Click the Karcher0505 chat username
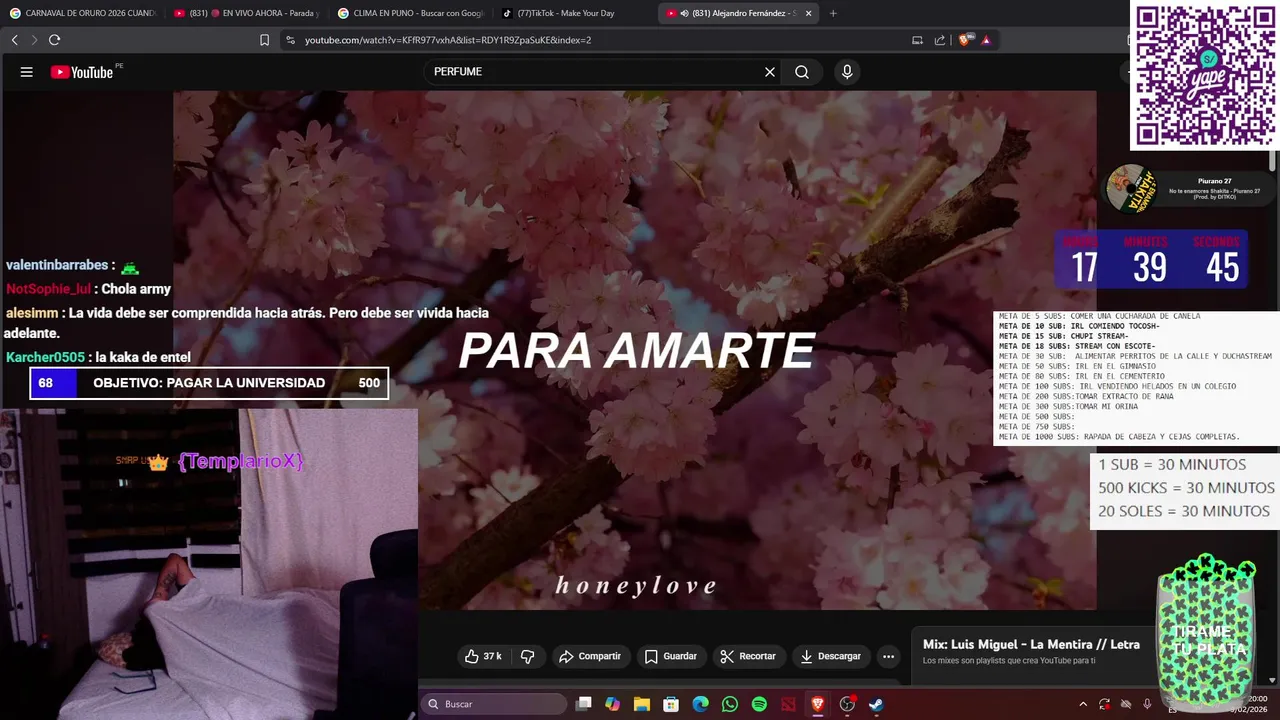Viewport: 1280px width, 720px height. click(45, 357)
